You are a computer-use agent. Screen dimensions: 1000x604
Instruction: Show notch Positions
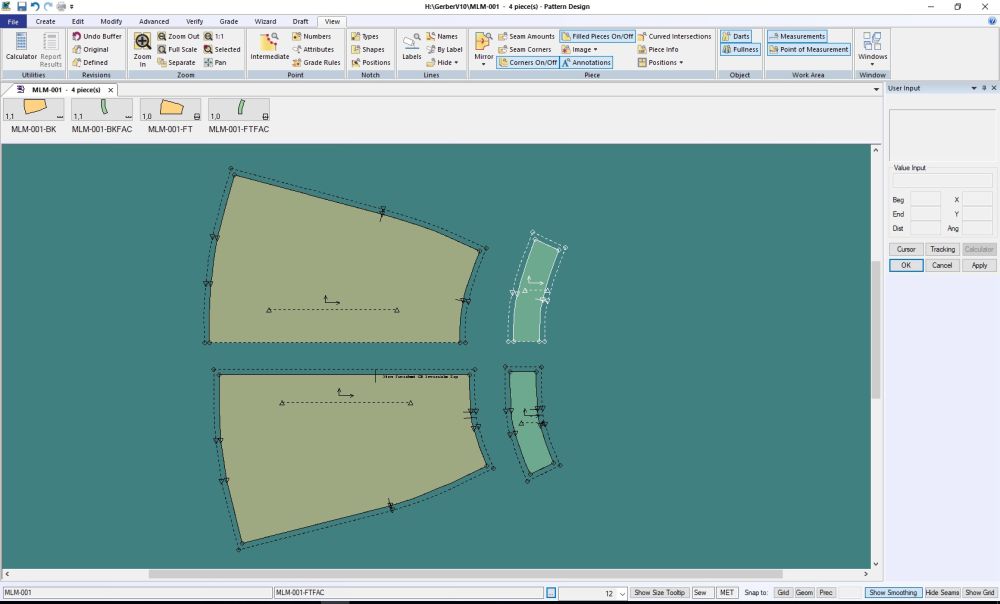point(370,63)
